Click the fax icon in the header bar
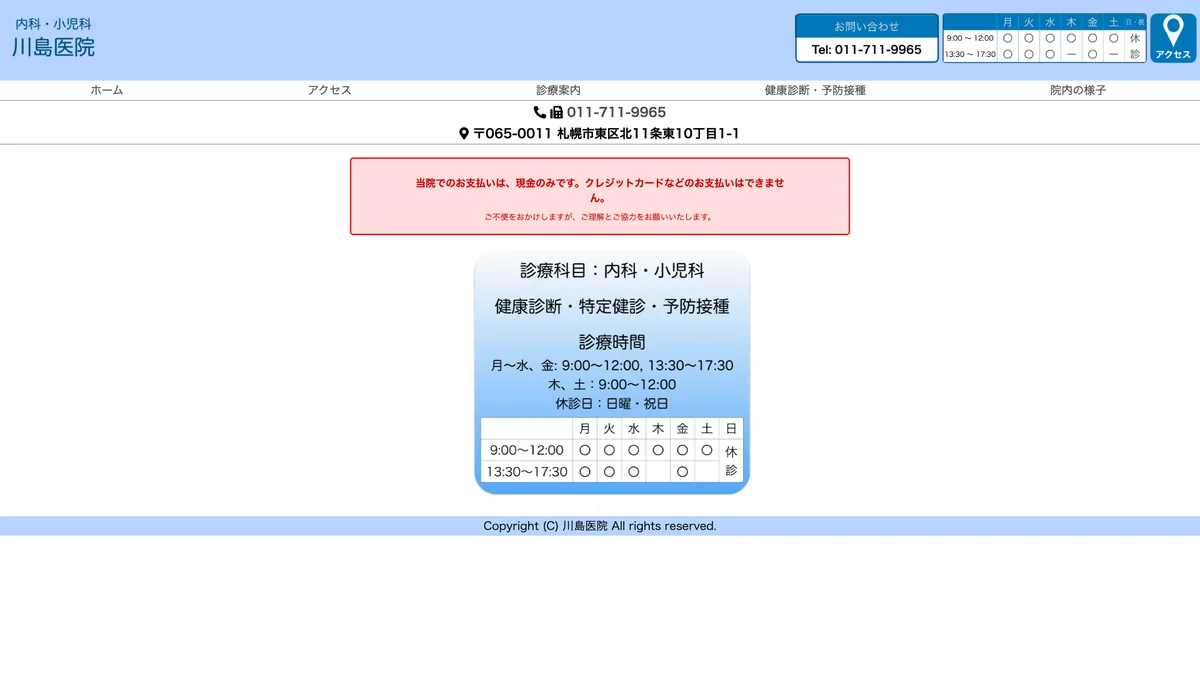The width and height of the screenshot is (1200, 675). 556,112
